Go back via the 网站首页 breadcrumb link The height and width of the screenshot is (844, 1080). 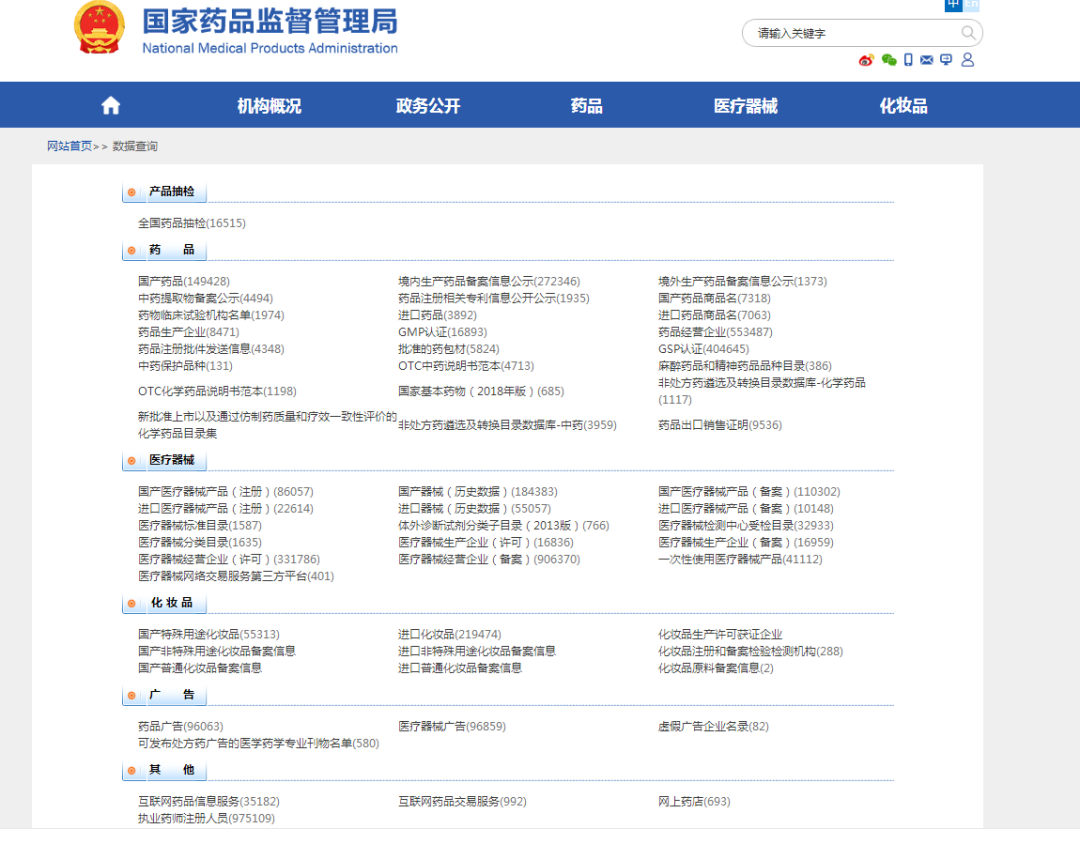pos(69,146)
